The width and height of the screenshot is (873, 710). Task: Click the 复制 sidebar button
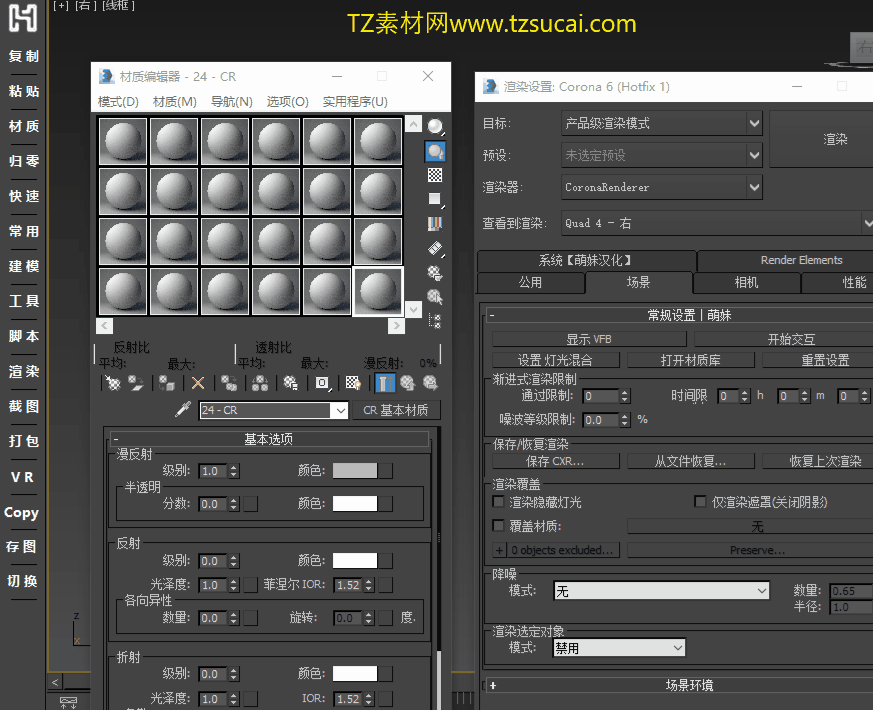pyautogui.click(x=23, y=56)
